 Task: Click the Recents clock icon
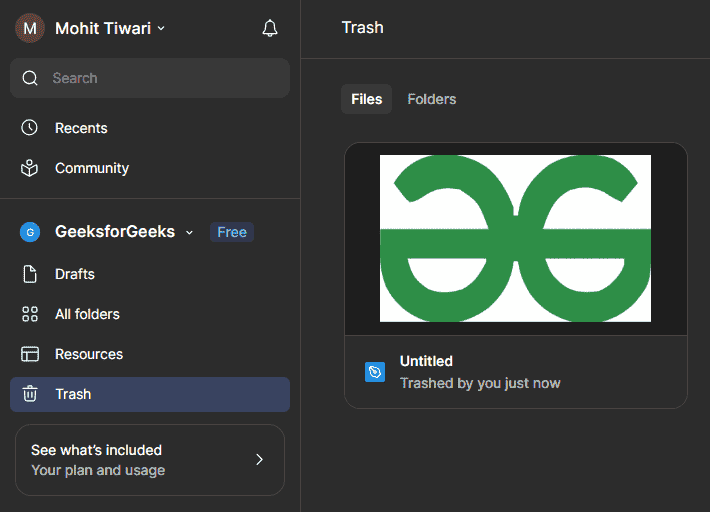[x=29, y=128]
